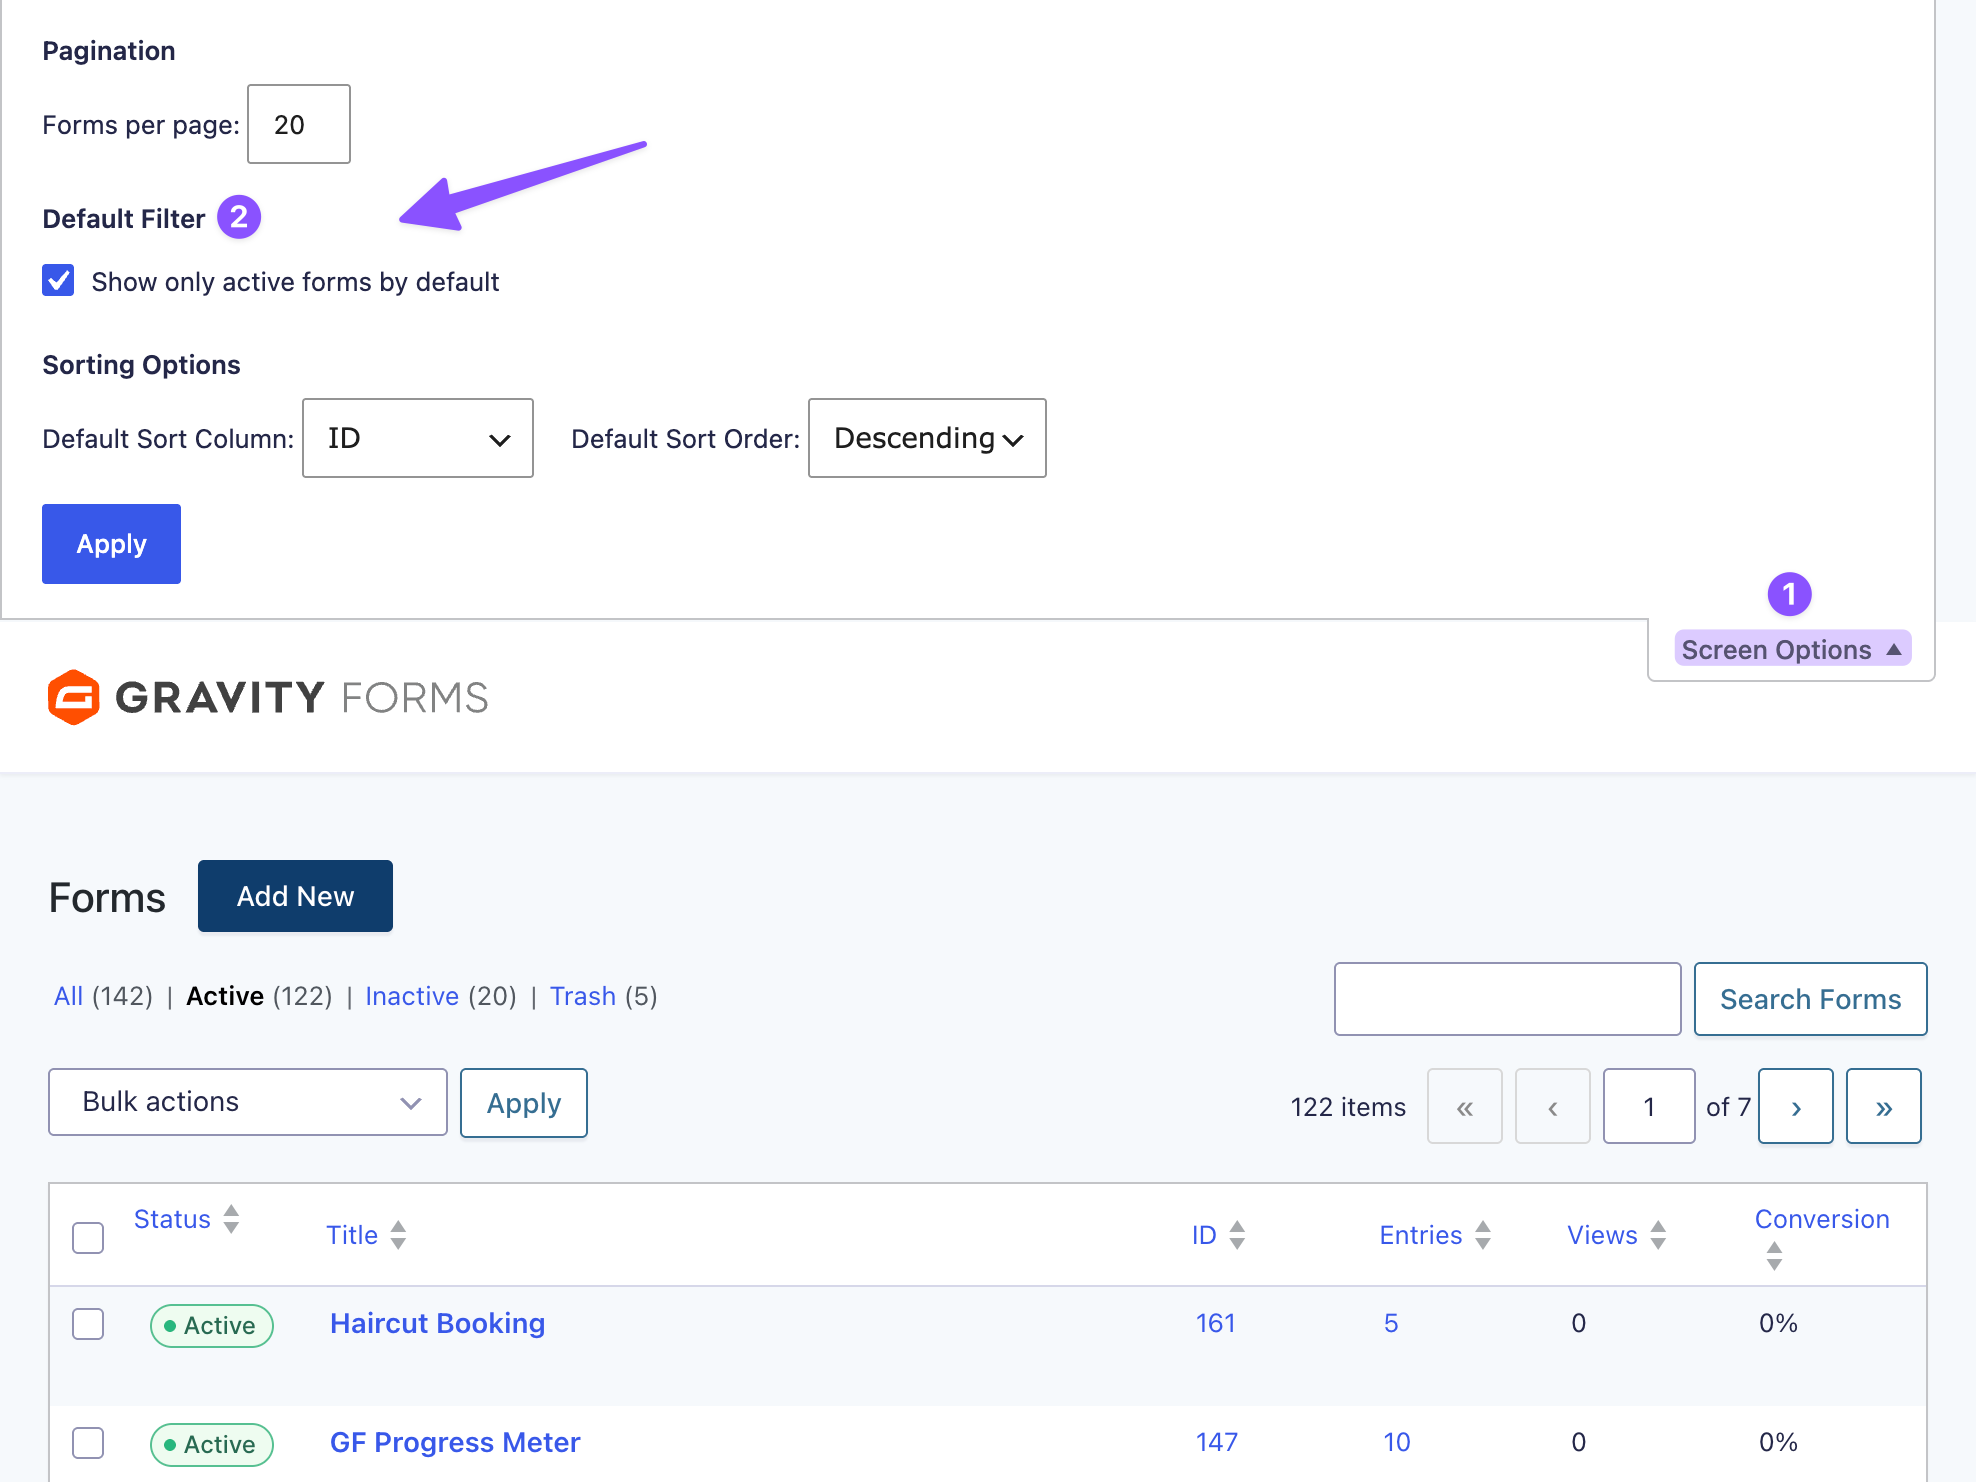Click the Title column sort arrows
The height and width of the screenshot is (1482, 1976).
[398, 1235]
